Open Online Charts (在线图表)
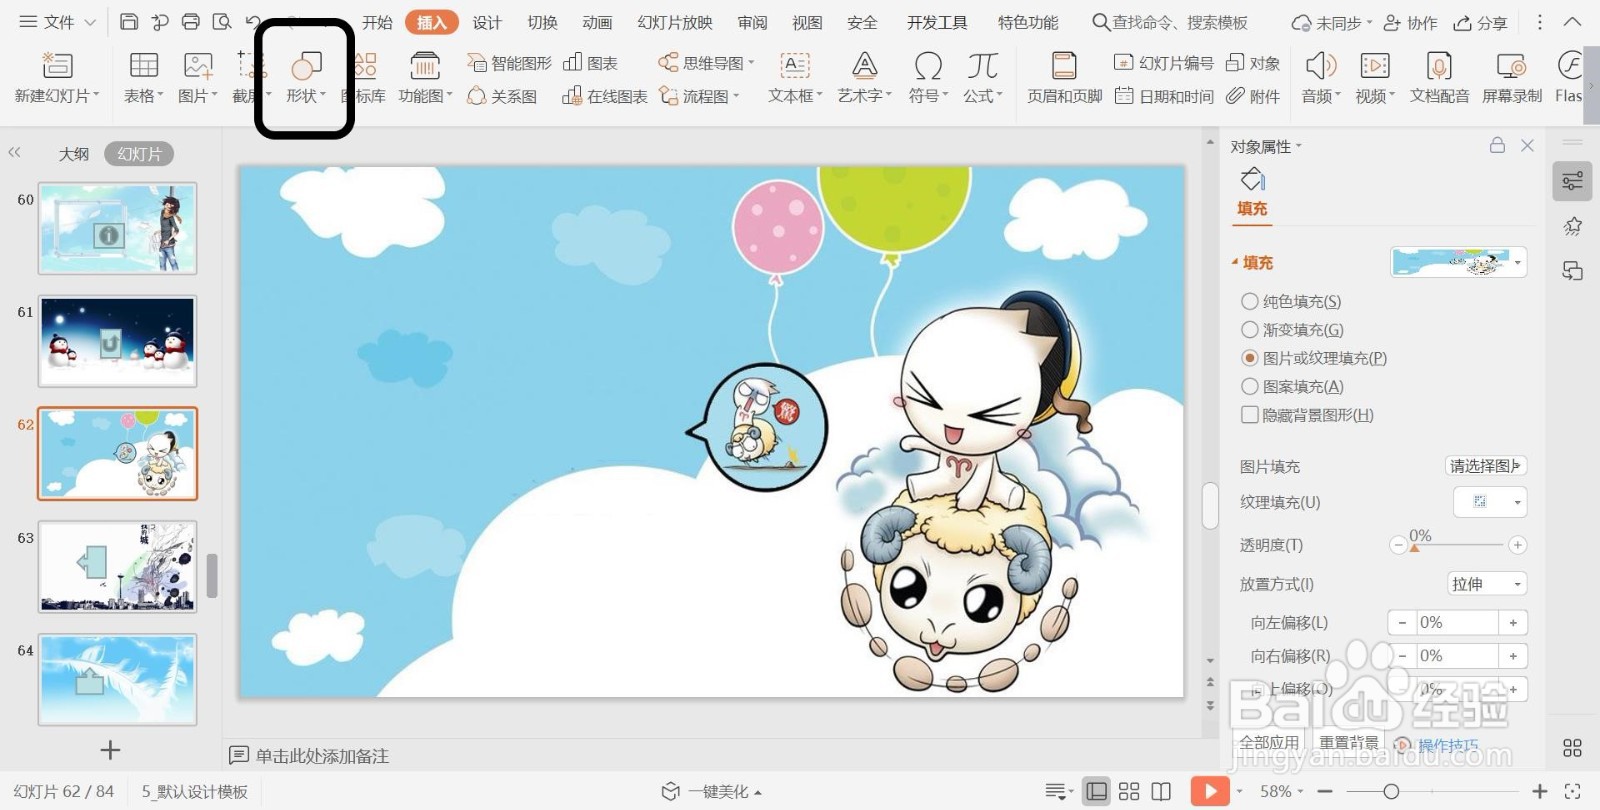1600x810 pixels. [604, 96]
